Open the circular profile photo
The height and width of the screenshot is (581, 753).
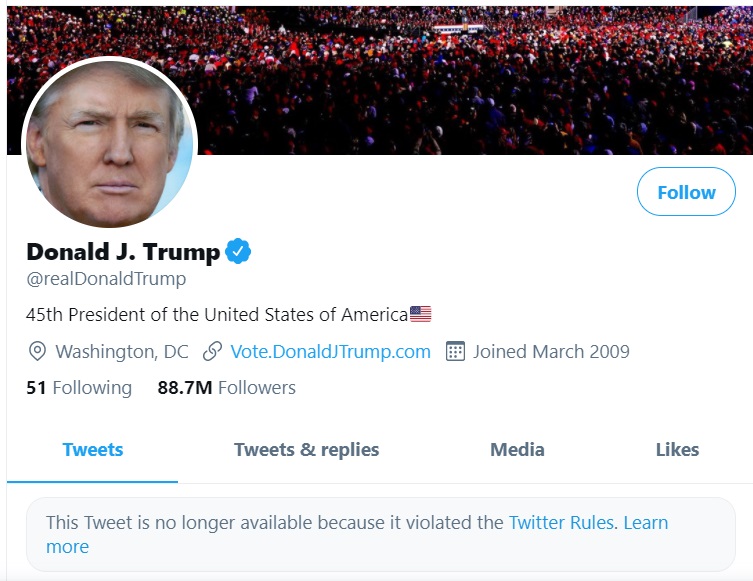(109, 143)
